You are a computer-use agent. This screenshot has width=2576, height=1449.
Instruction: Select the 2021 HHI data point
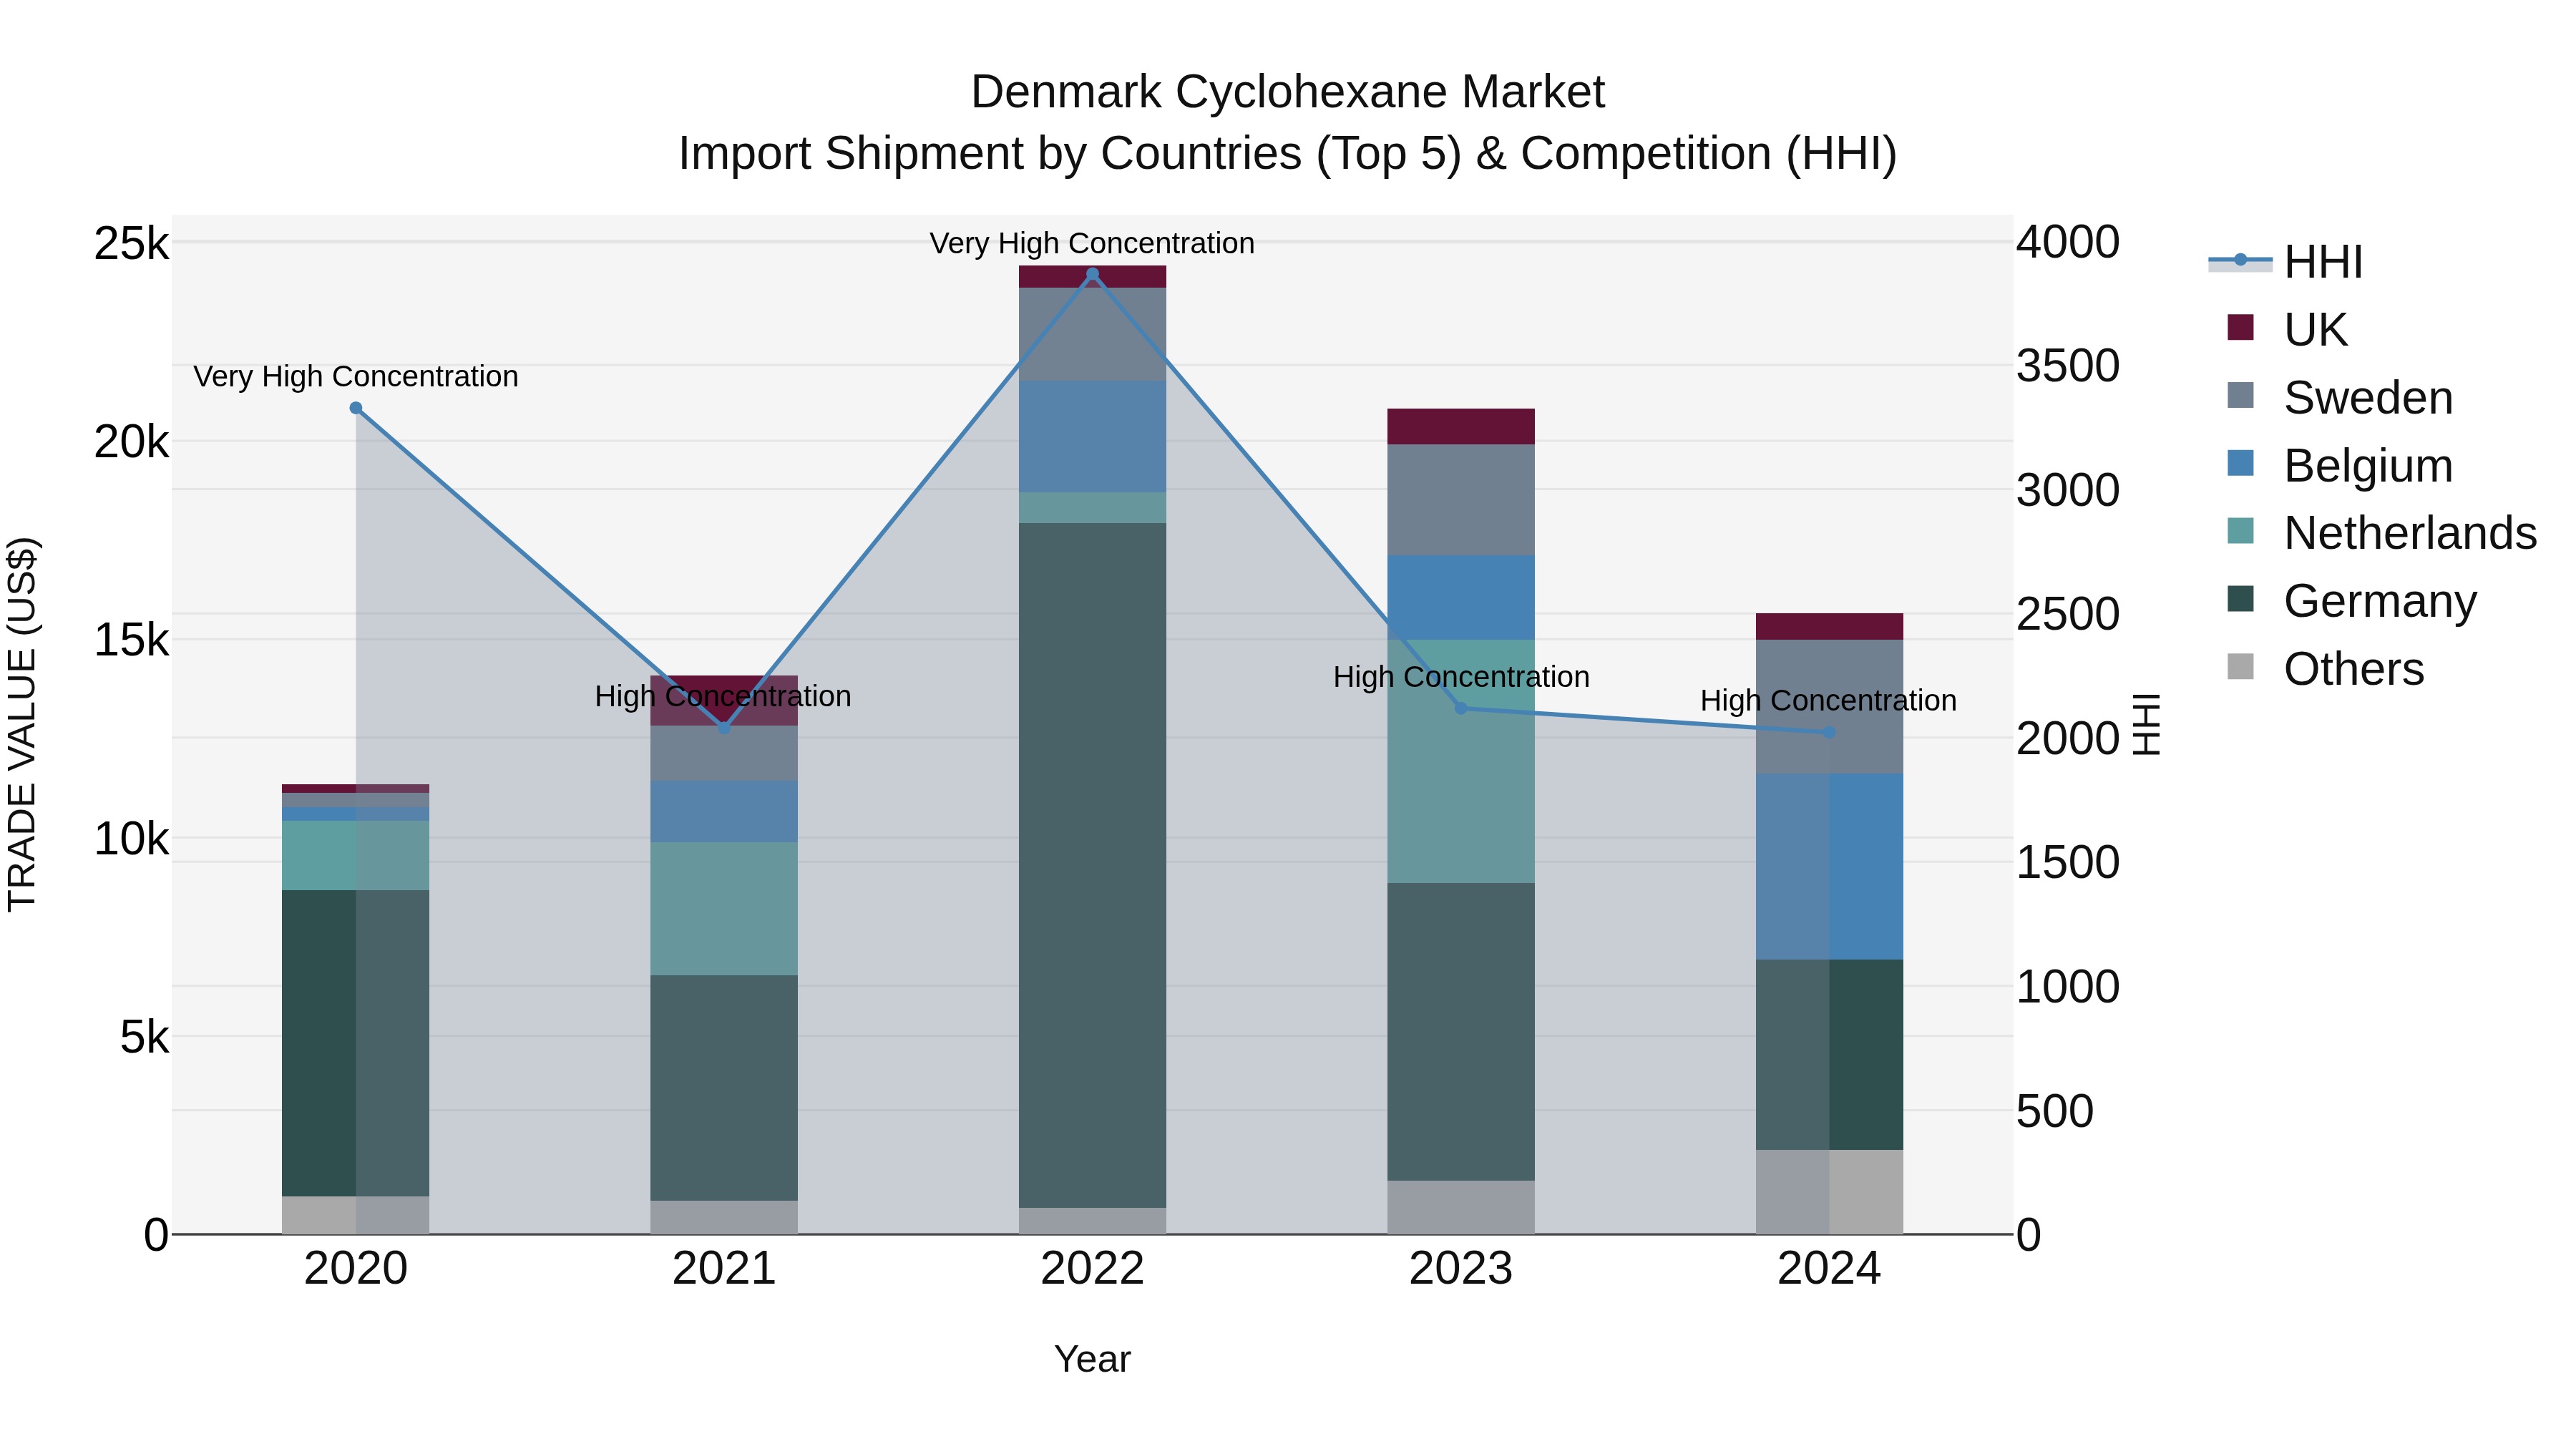tap(724, 728)
